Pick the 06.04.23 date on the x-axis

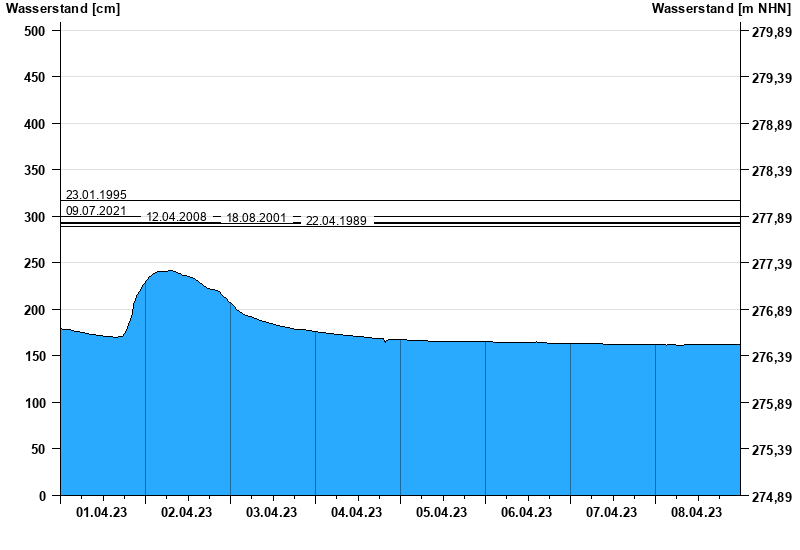point(527,513)
